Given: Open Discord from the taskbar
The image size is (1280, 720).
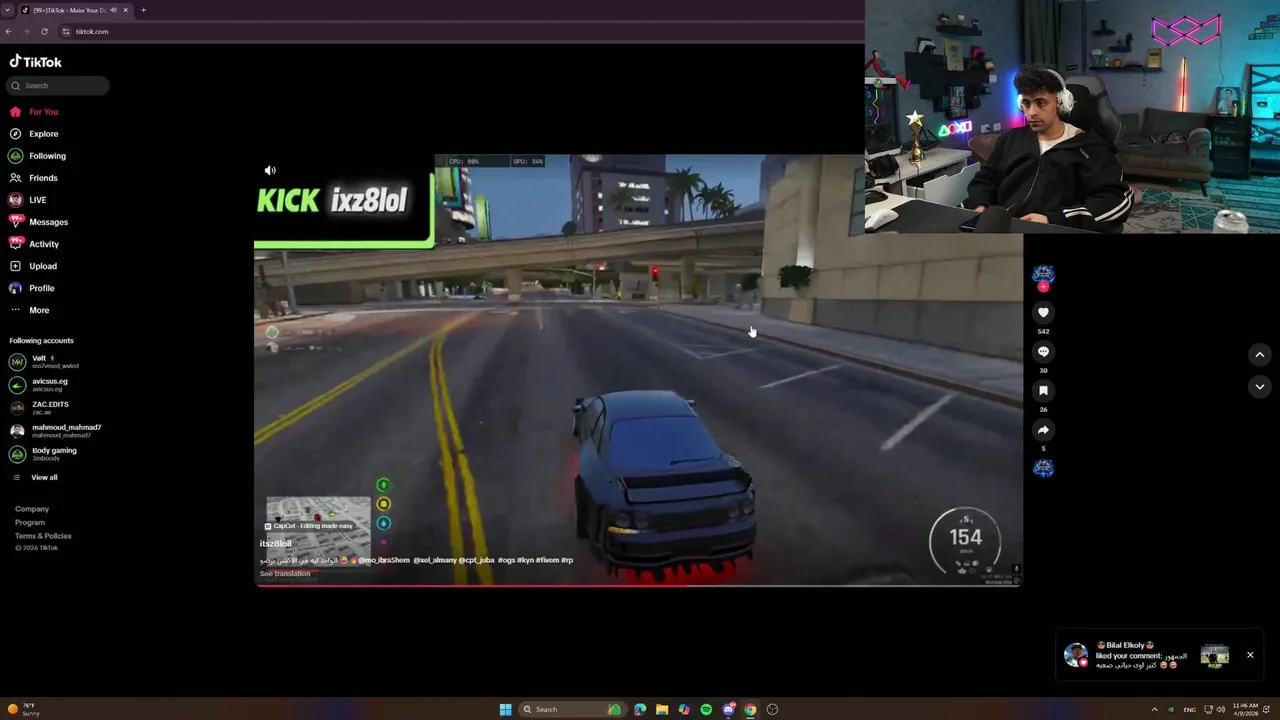Looking at the screenshot, I should pos(728,710).
